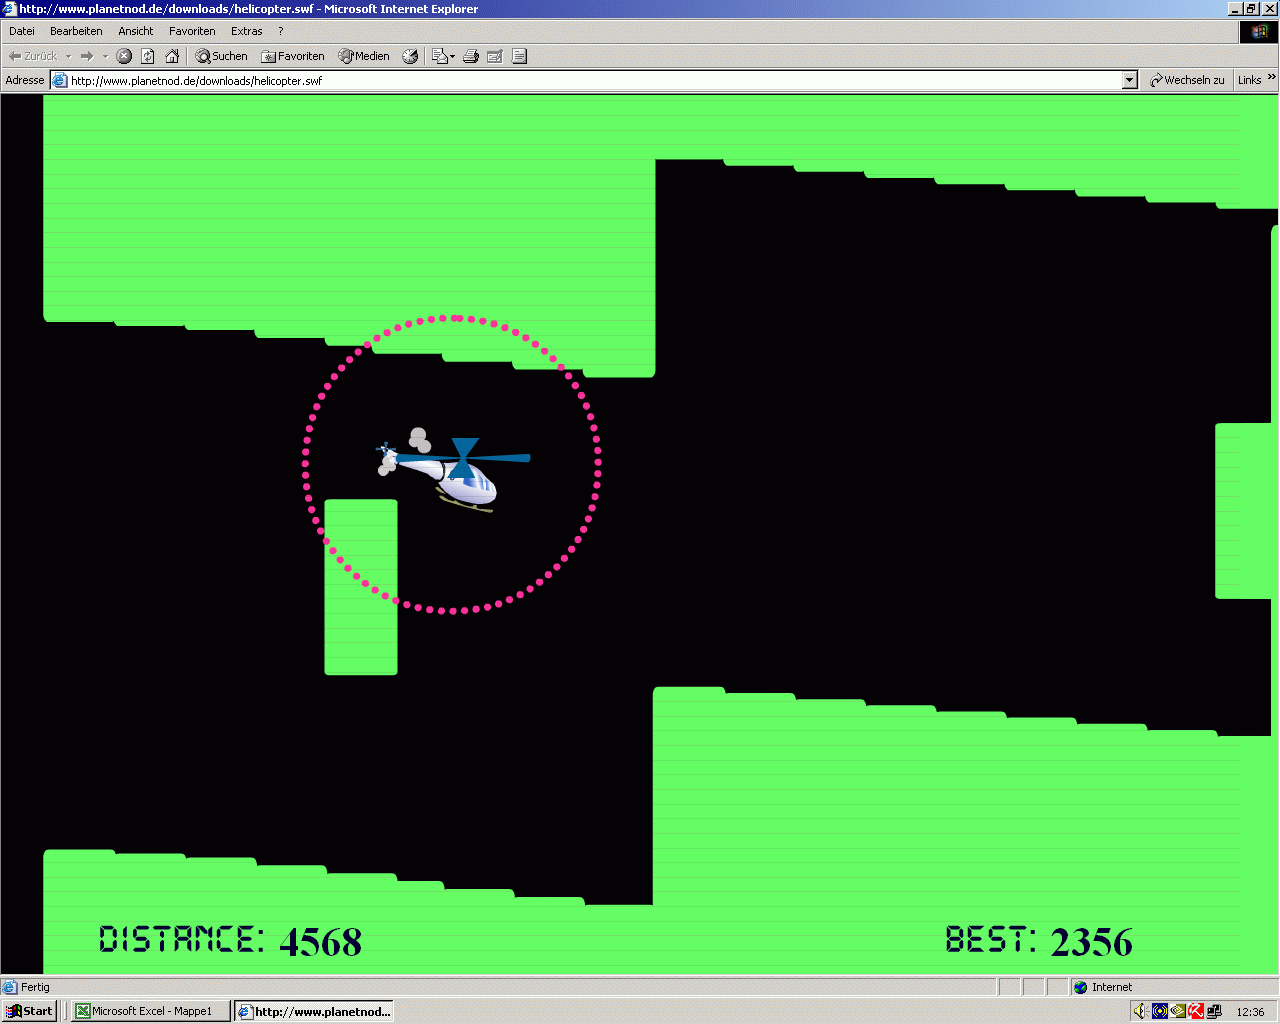Open the Bearbeiten menu
The width and height of the screenshot is (1280, 1024).
pos(76,31)
